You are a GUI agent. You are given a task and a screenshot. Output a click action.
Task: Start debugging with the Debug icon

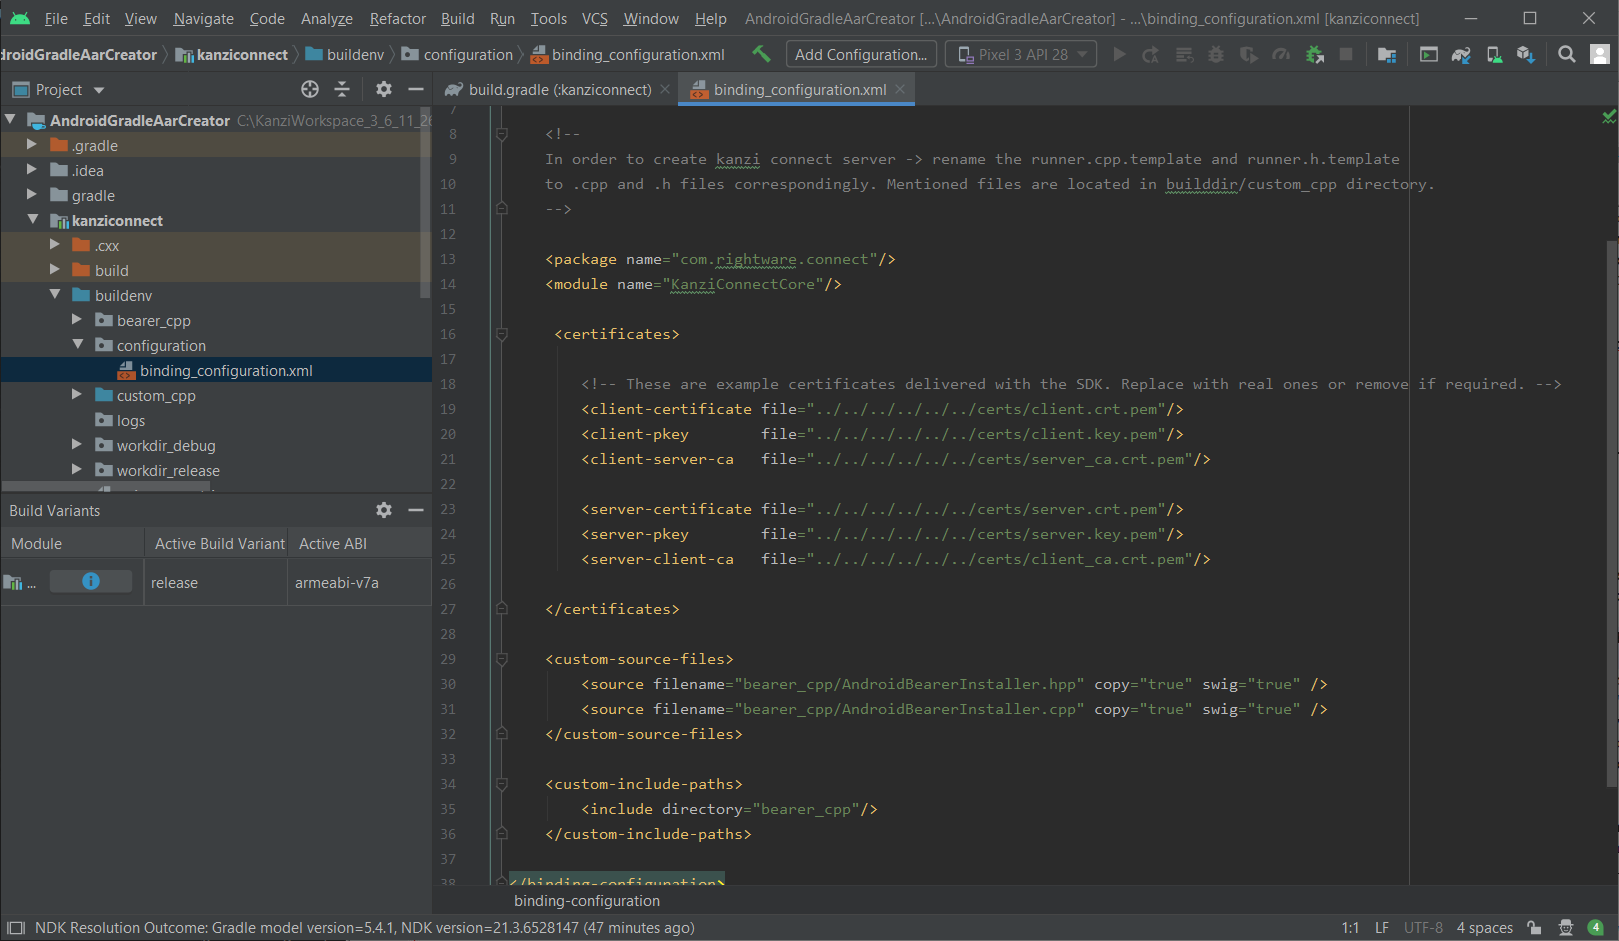[1215, 54]
